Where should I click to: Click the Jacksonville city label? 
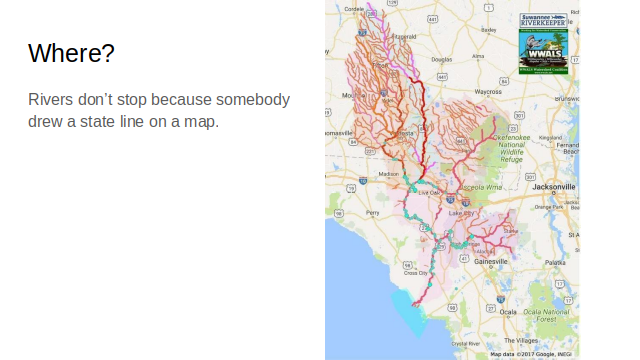point(554,187)
